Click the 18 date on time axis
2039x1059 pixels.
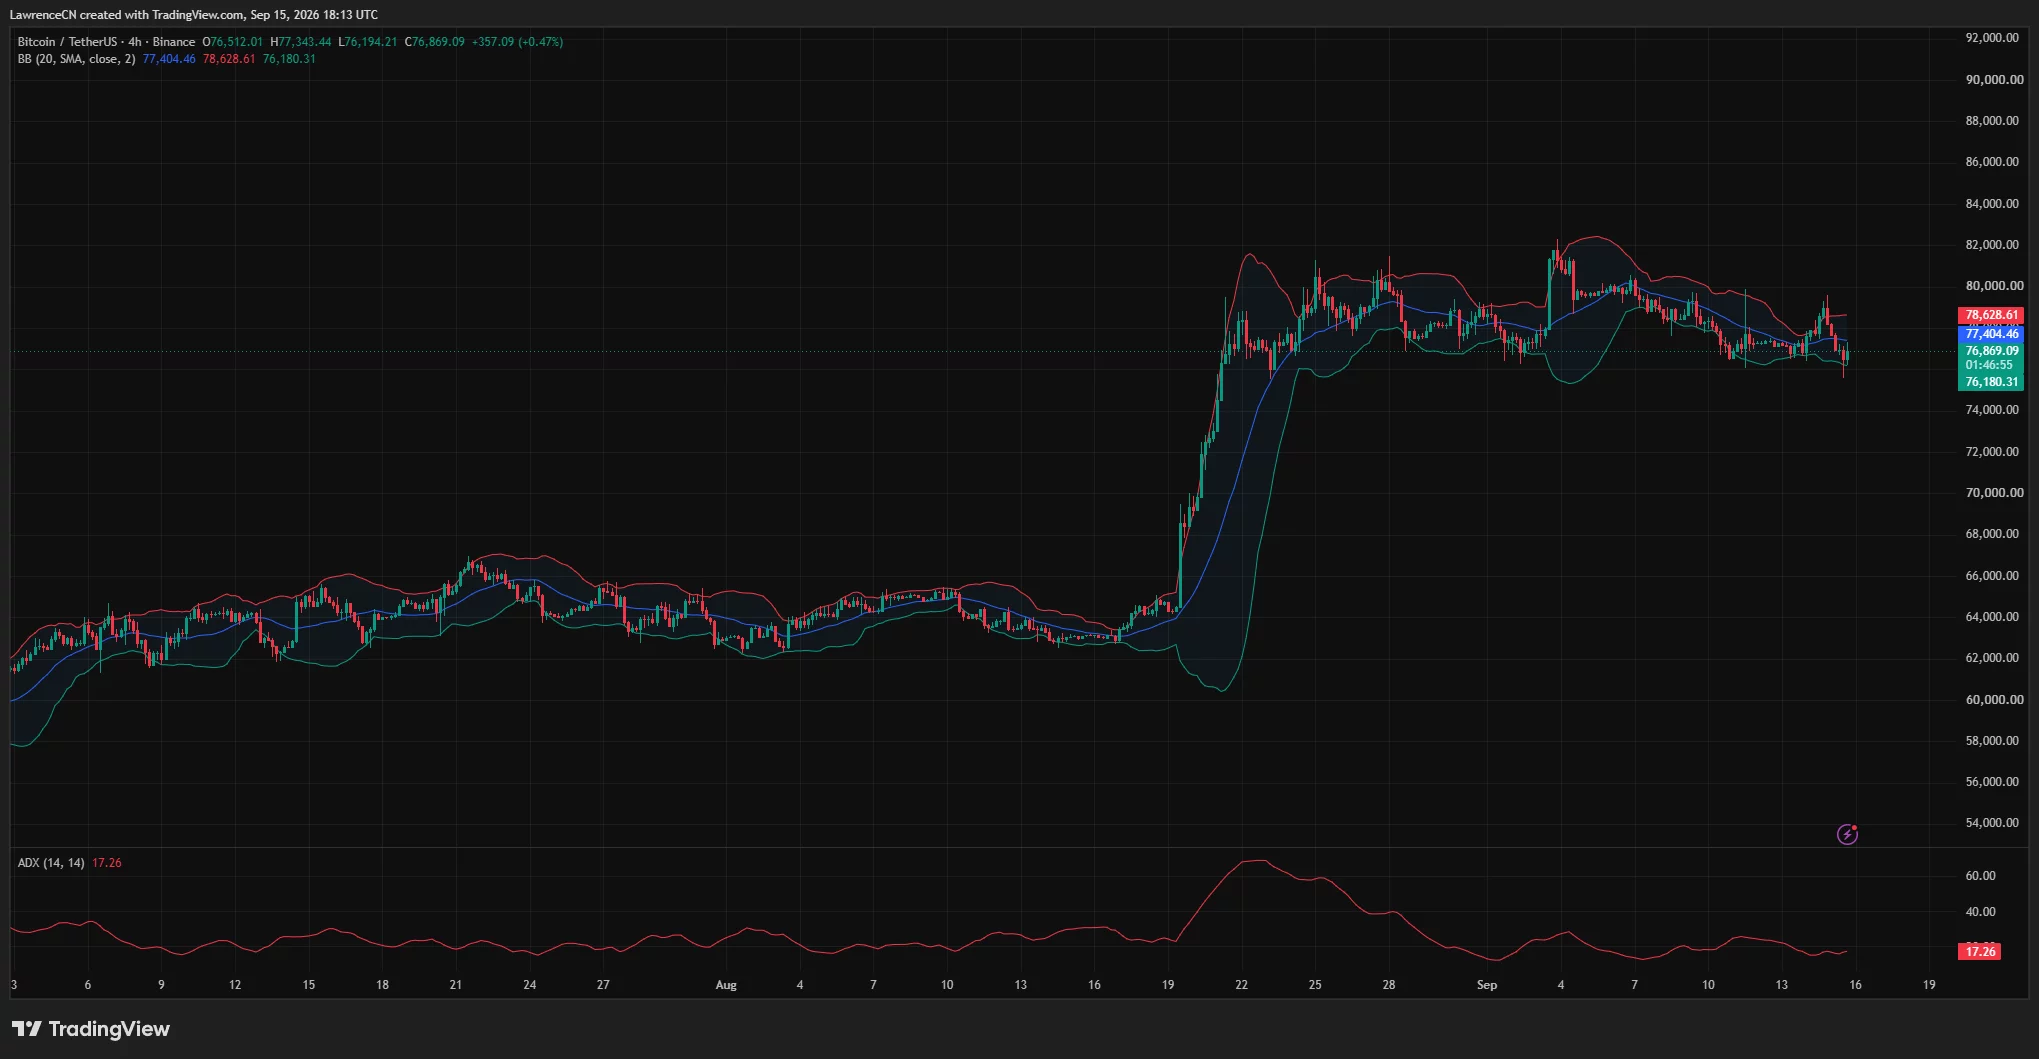(382, 985)
